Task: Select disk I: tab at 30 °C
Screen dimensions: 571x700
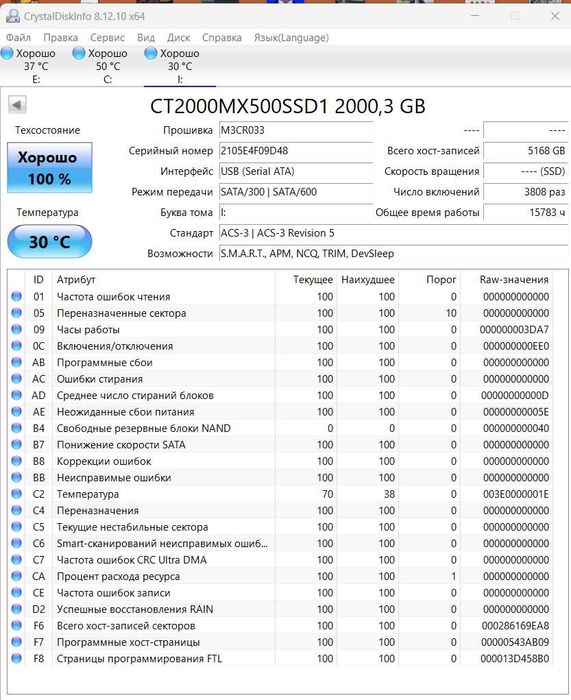Action: tap(179, 66)
